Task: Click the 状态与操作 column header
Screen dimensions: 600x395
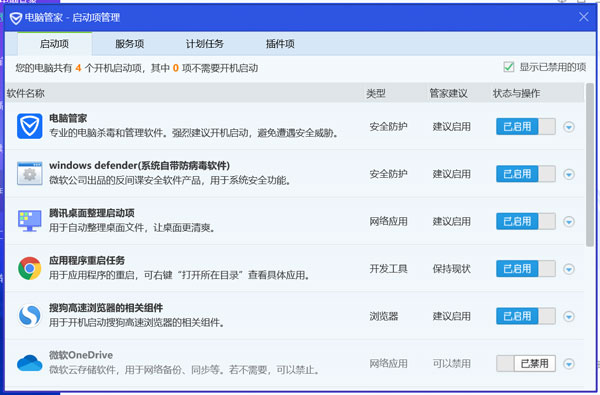Action: pos(517,93)
